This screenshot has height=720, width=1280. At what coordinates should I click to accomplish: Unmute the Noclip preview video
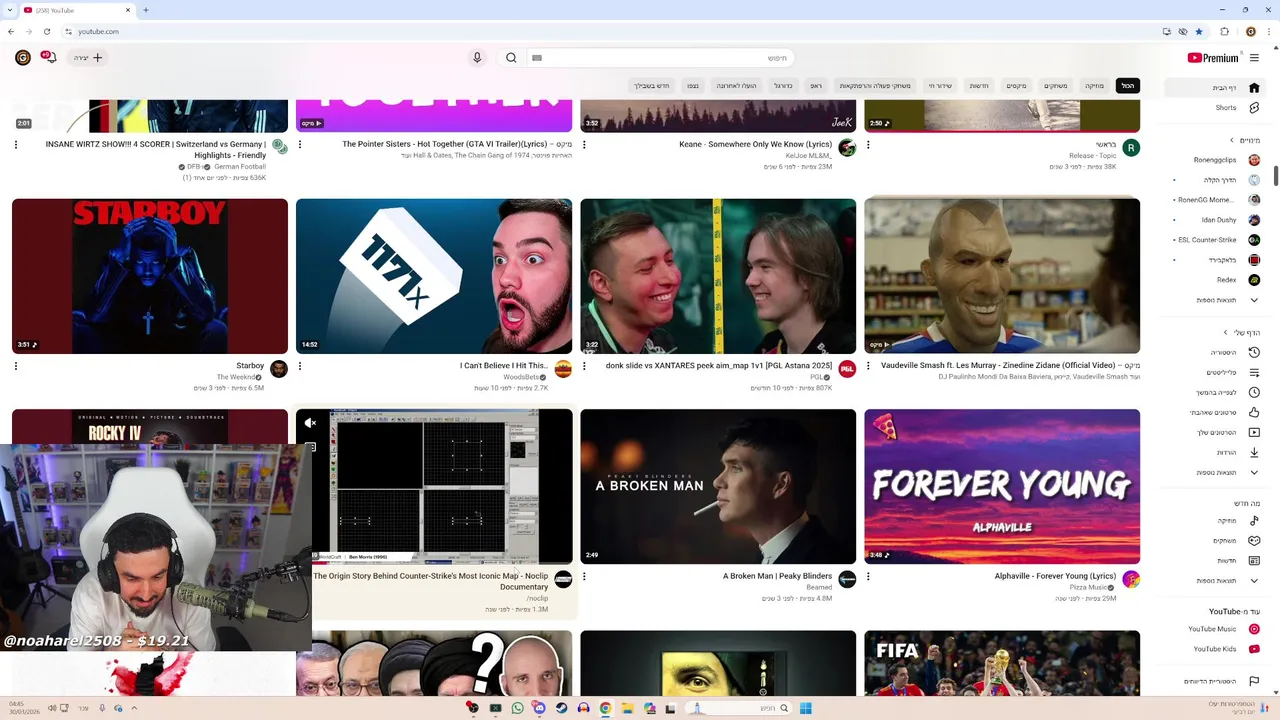(x=310, y=423)
